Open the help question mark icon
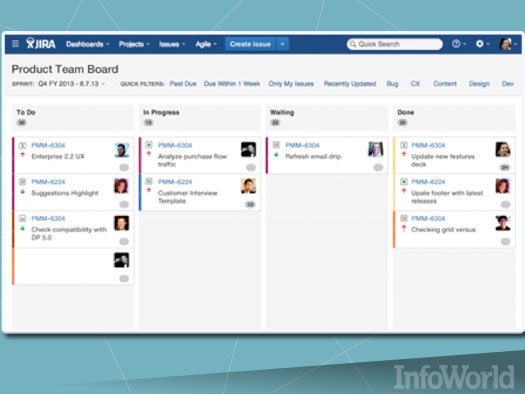The image size is (525, 394). click(x=456, y=44)
